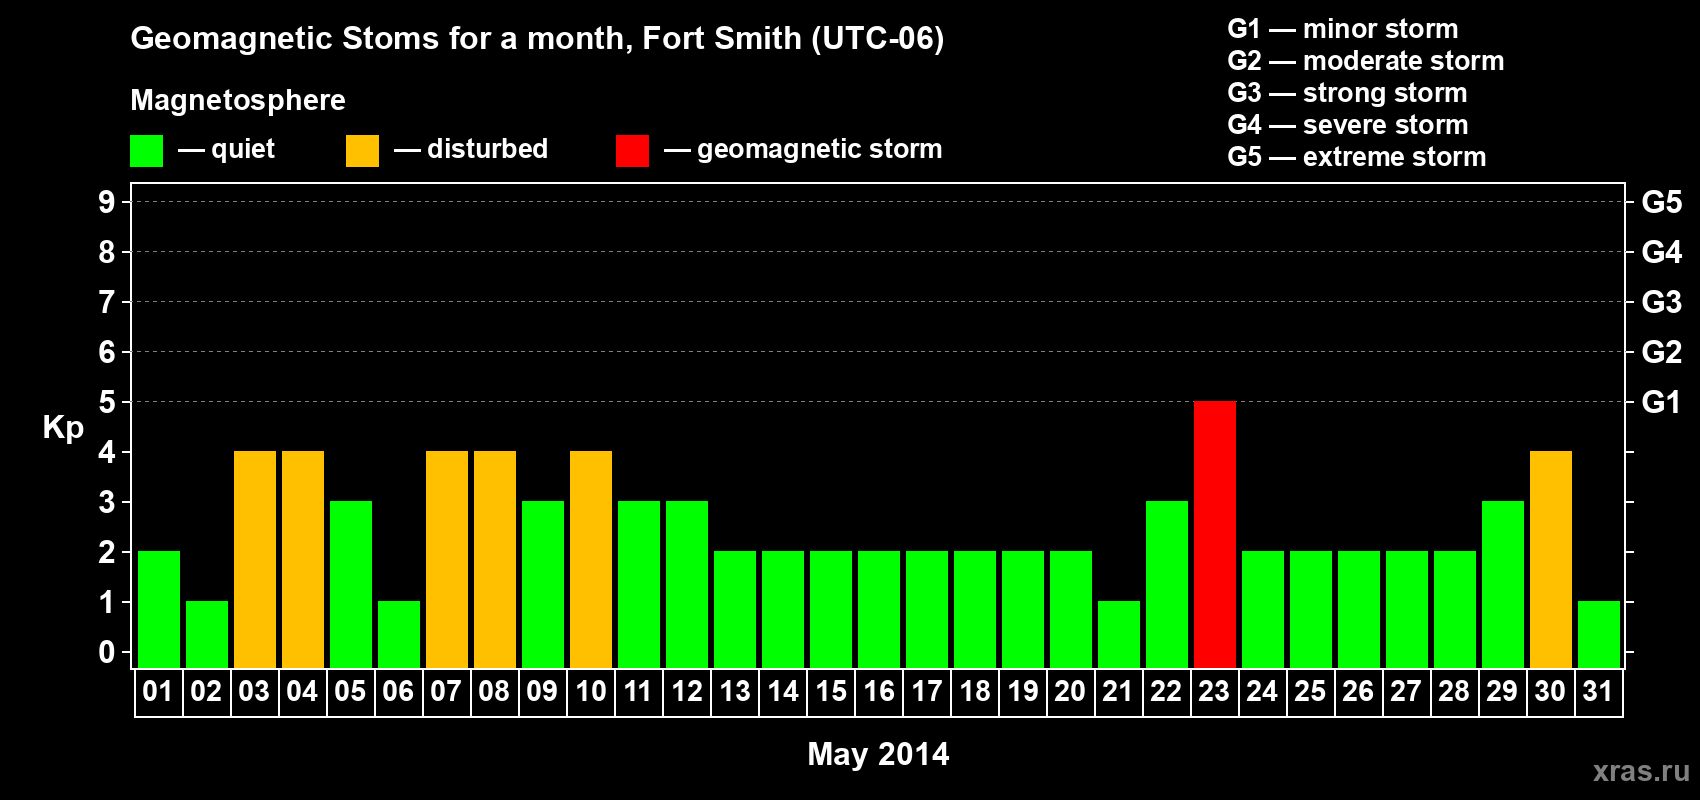Click 'G1 — minor storm' legend entry
Screen dimensions: 1700x800
click(x=1343, y=29)
